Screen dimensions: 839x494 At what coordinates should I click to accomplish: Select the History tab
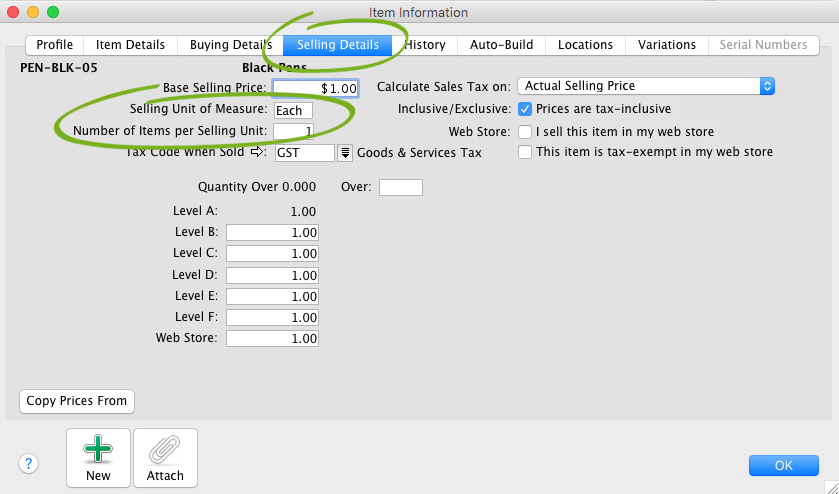425,45
